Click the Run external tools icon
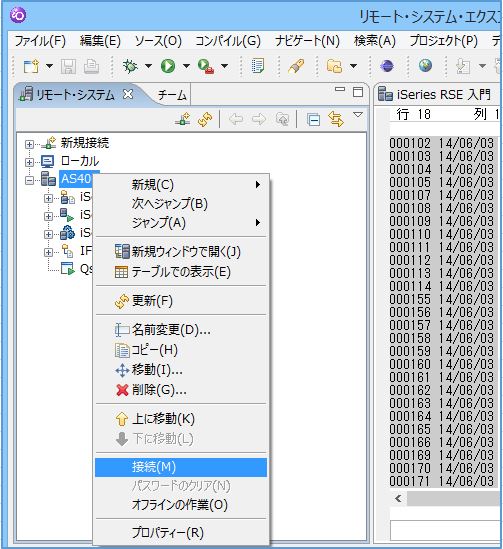 (205, 66)
